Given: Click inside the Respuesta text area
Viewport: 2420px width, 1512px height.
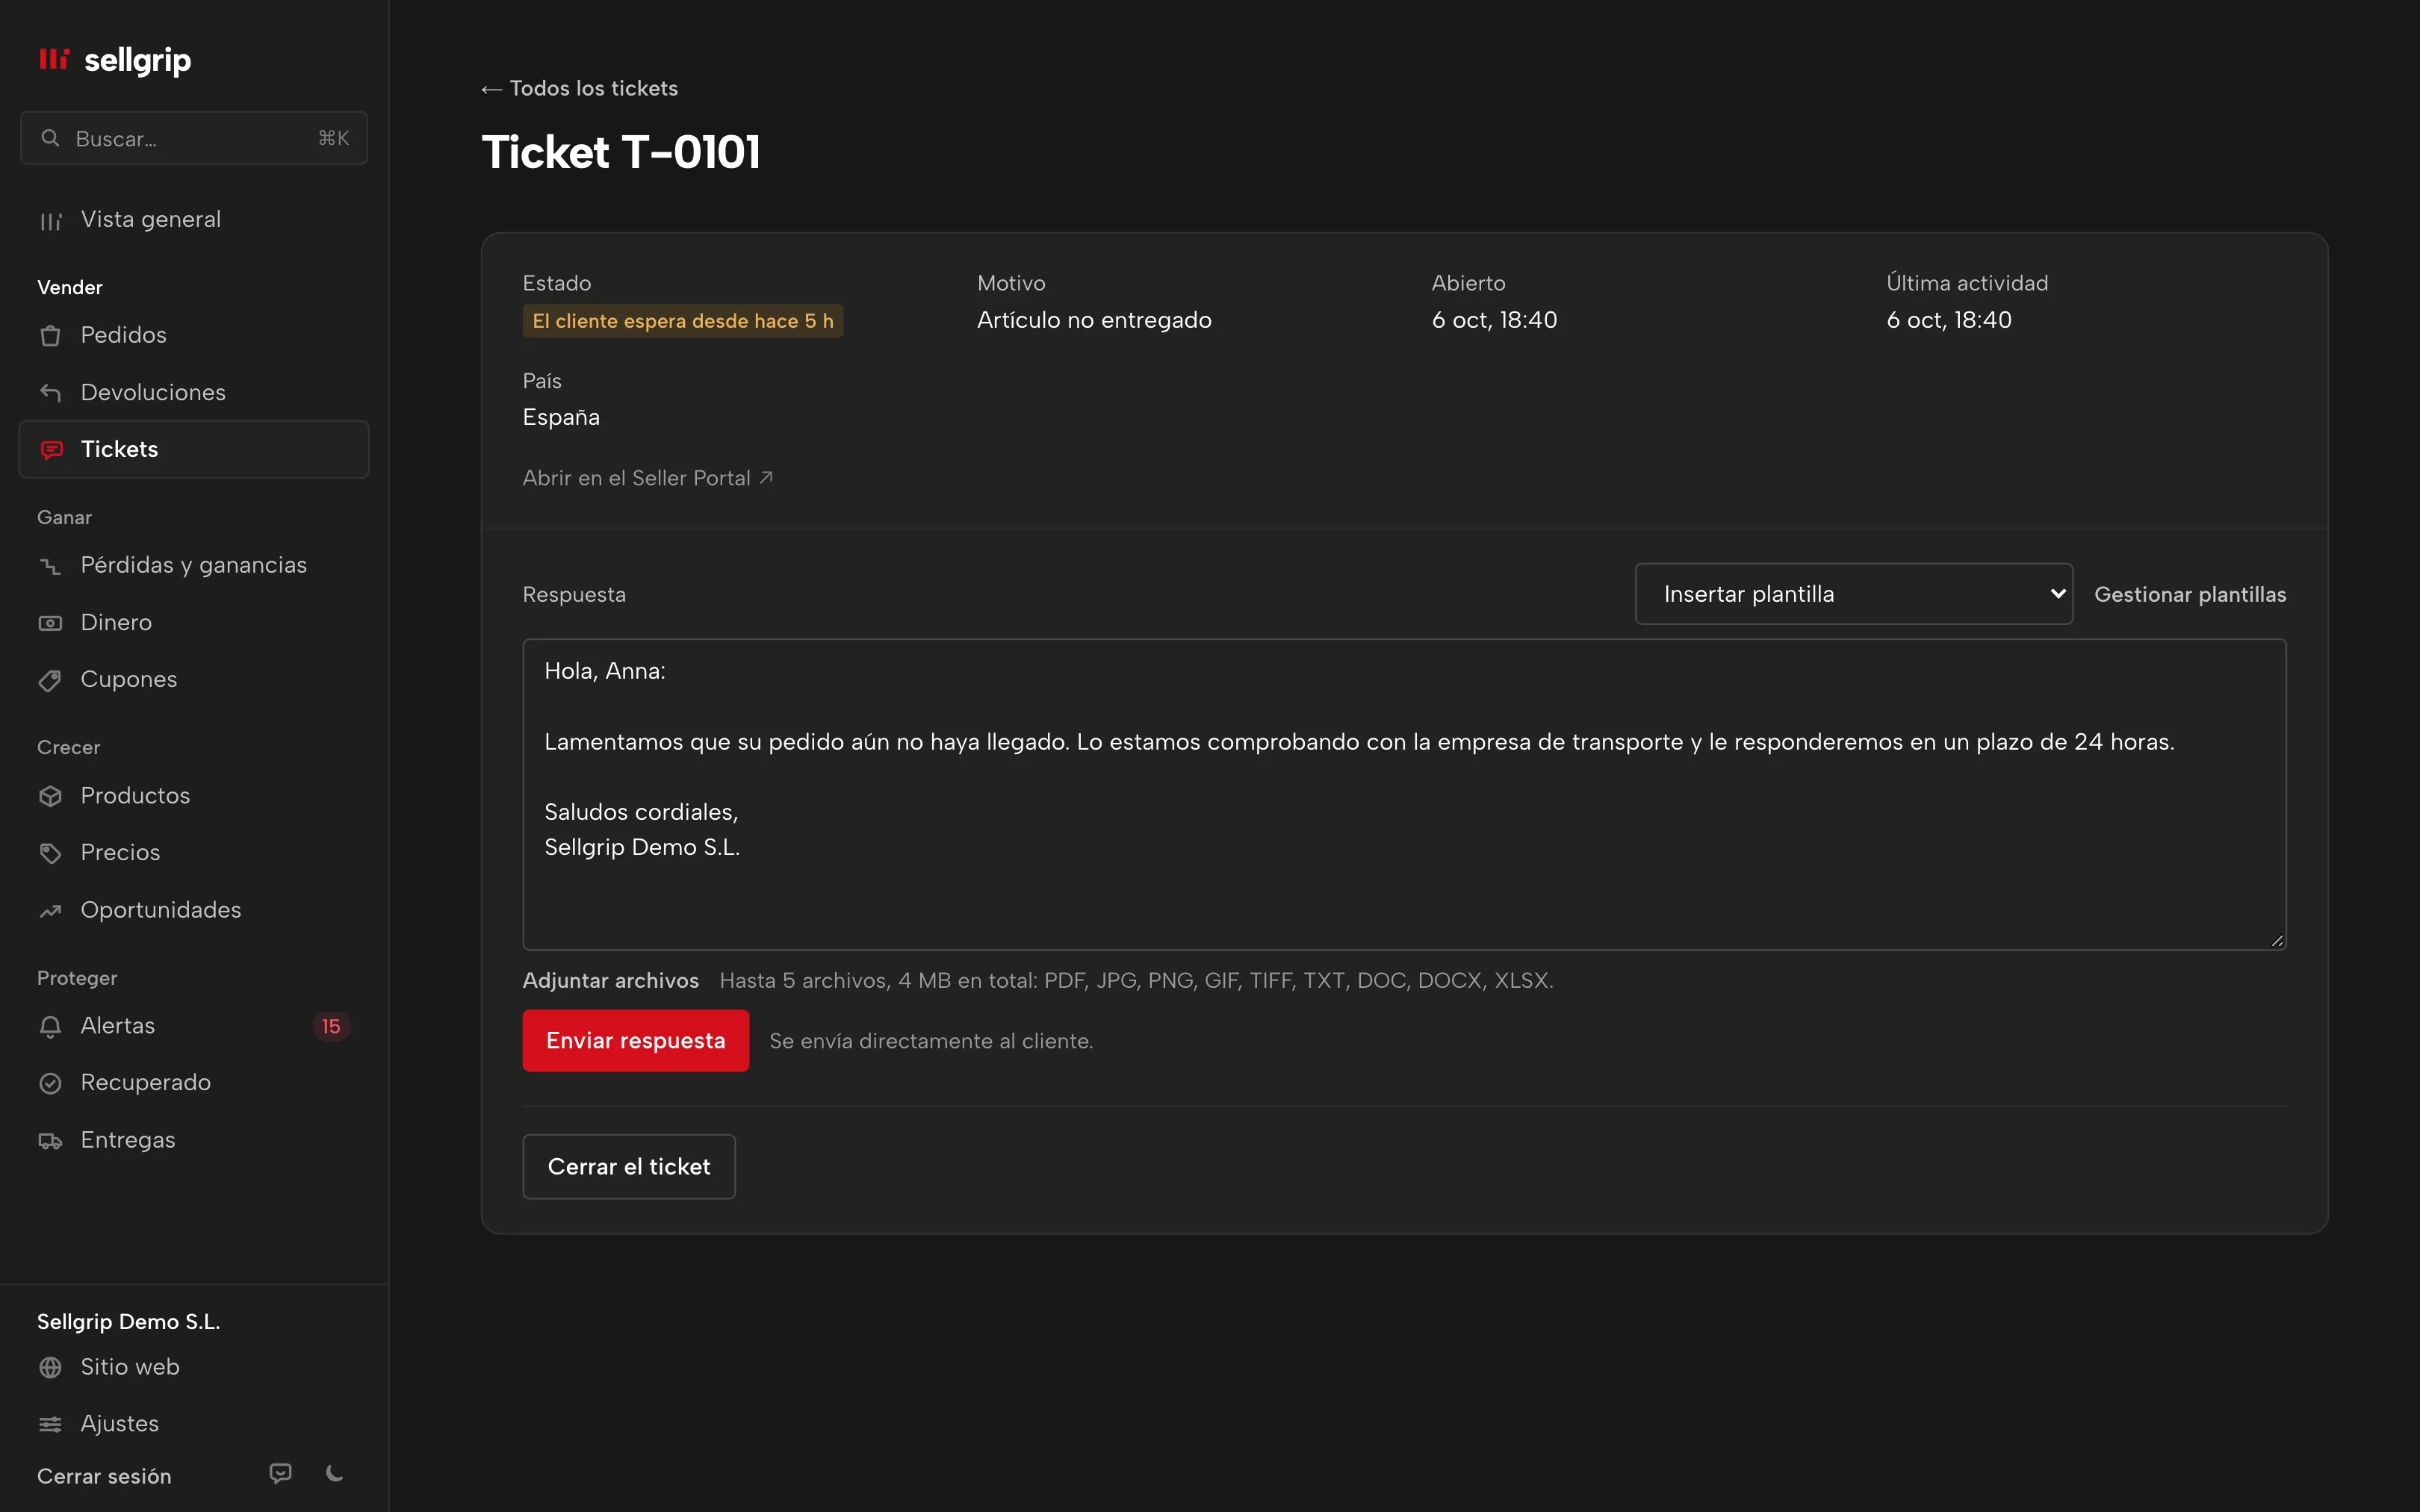Looking at the screenshot, I should pyautogui.click(x=1404, y=795).
